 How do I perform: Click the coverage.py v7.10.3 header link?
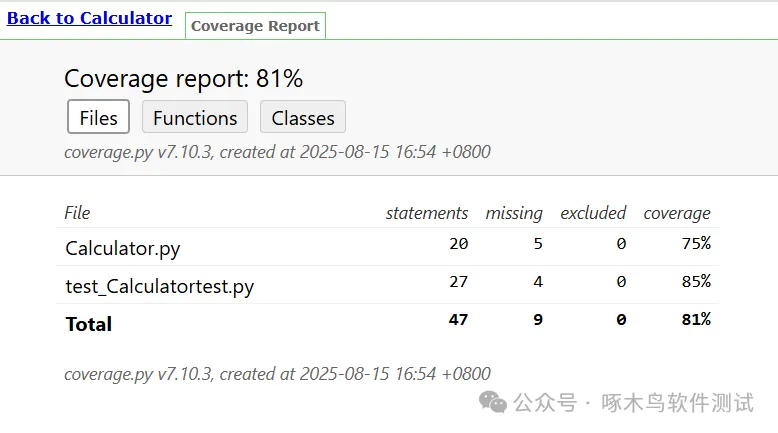pyautogui.click(x=138, y=152)
